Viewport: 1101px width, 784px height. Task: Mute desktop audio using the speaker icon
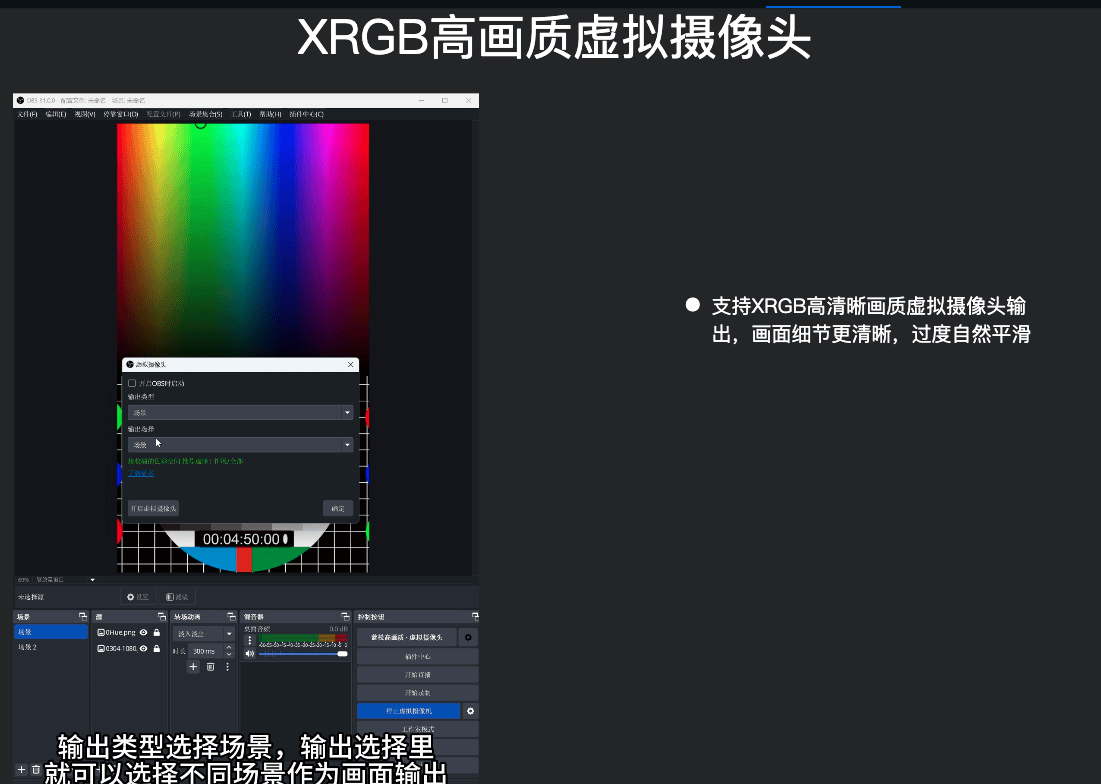(250, 653)
